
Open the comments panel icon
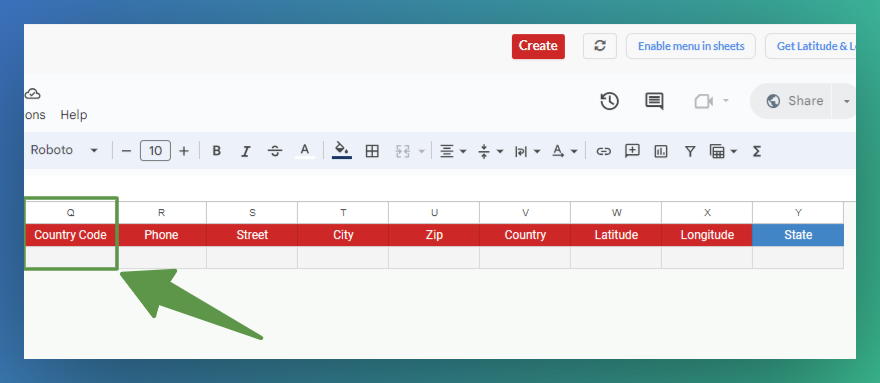point(654,101)
